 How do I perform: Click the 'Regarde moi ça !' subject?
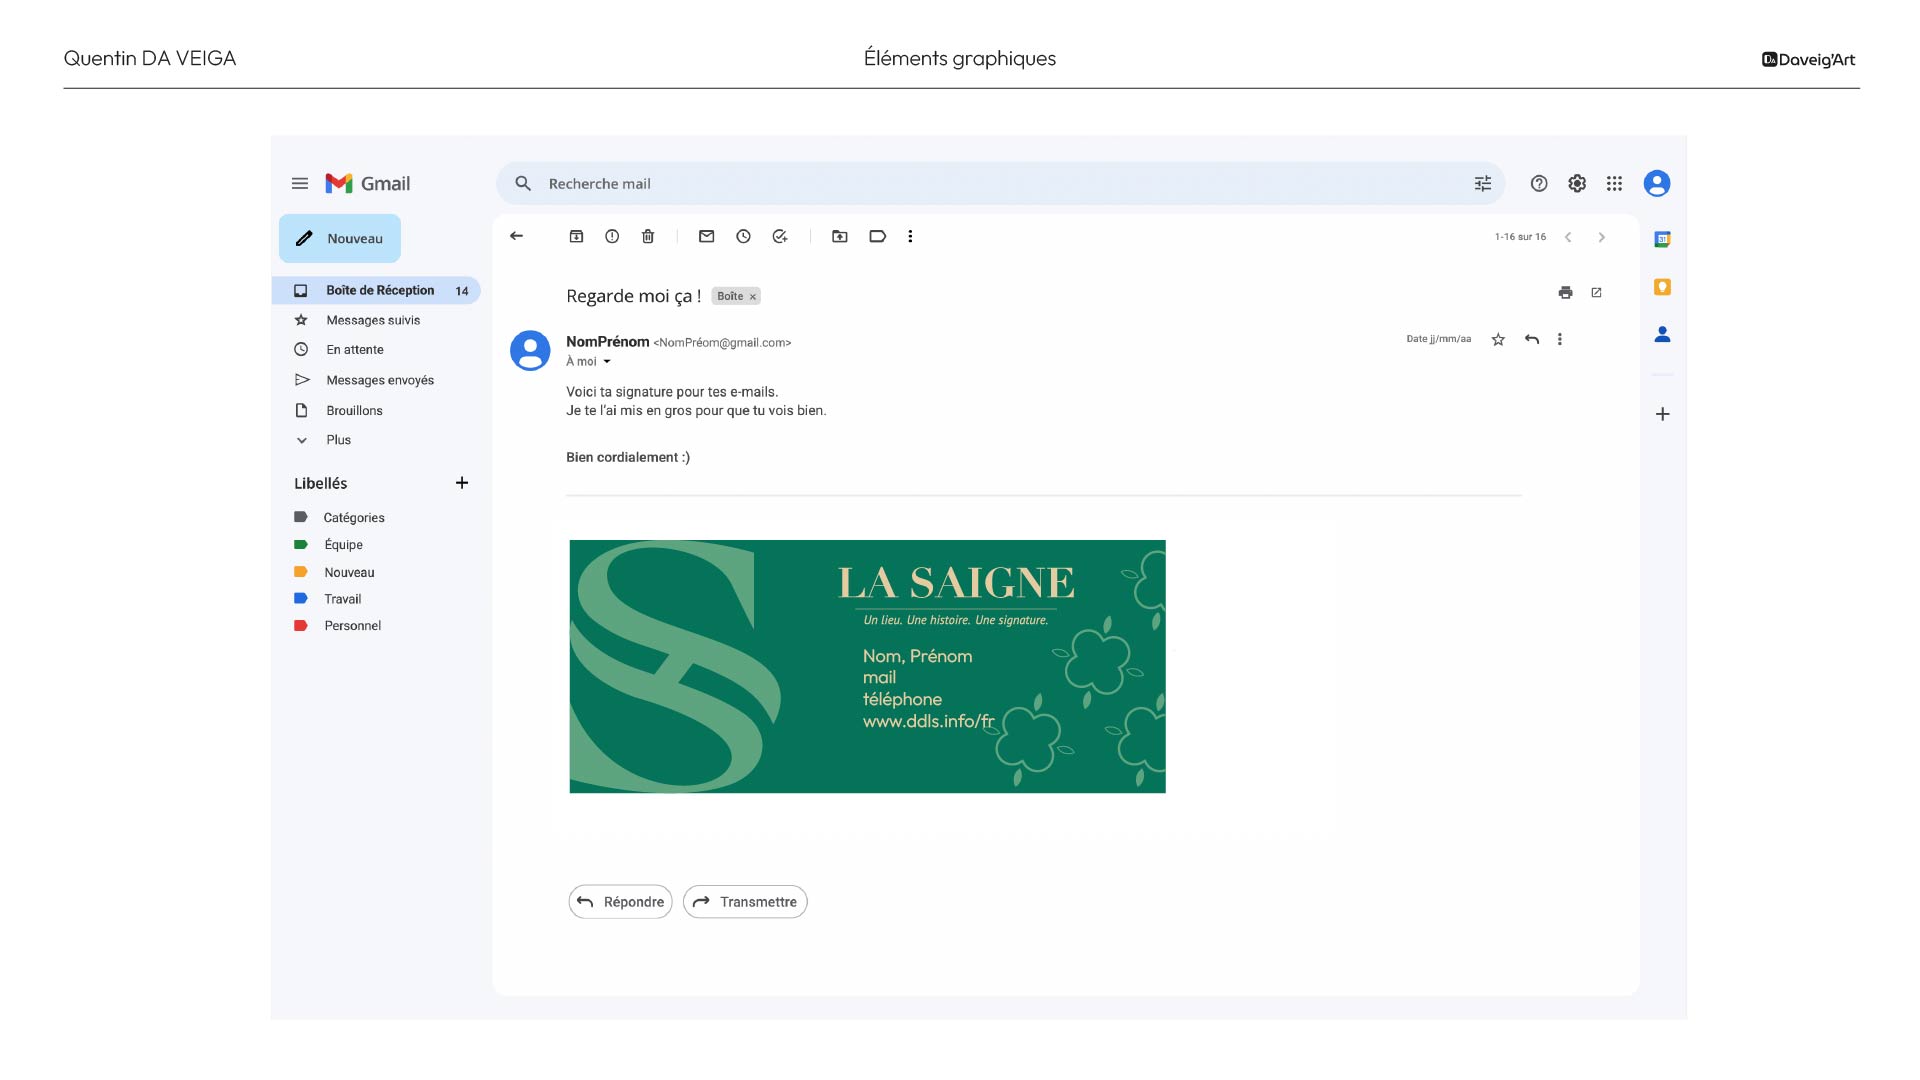click(x=633, y=296)
